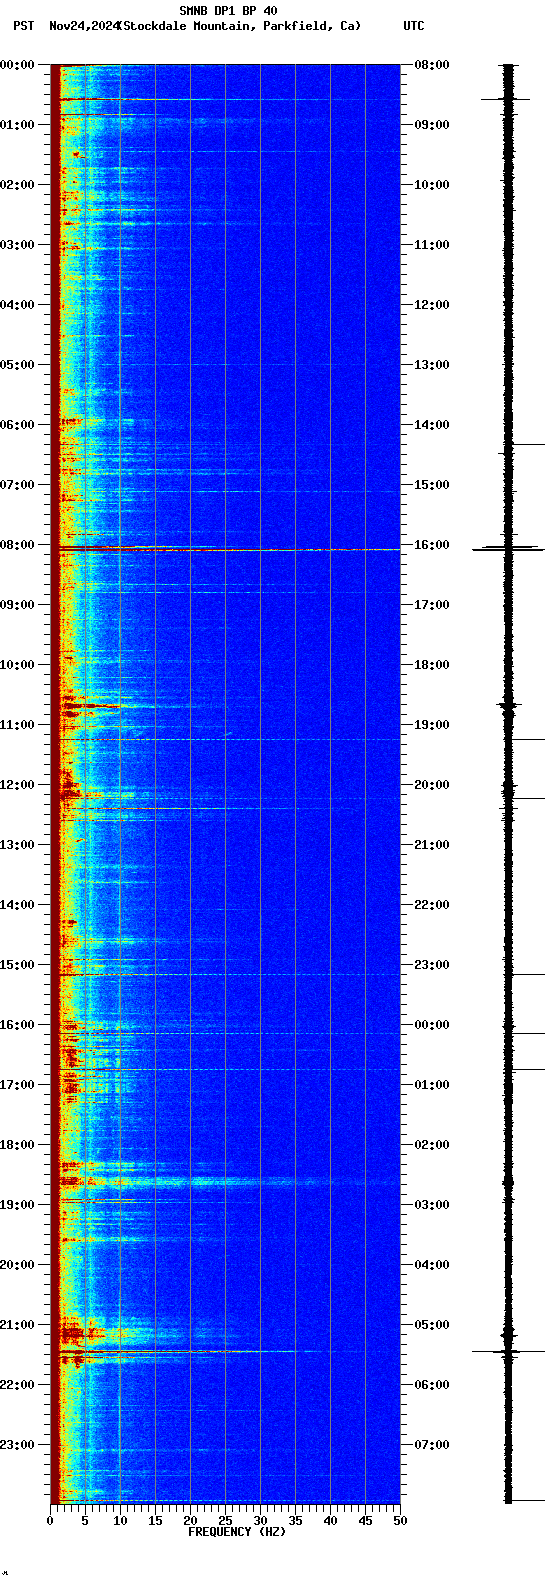Click the 05:00 label on PST axis
Image resolution: width=552 pixels, height=1584 pixels.
click(17, 365)
